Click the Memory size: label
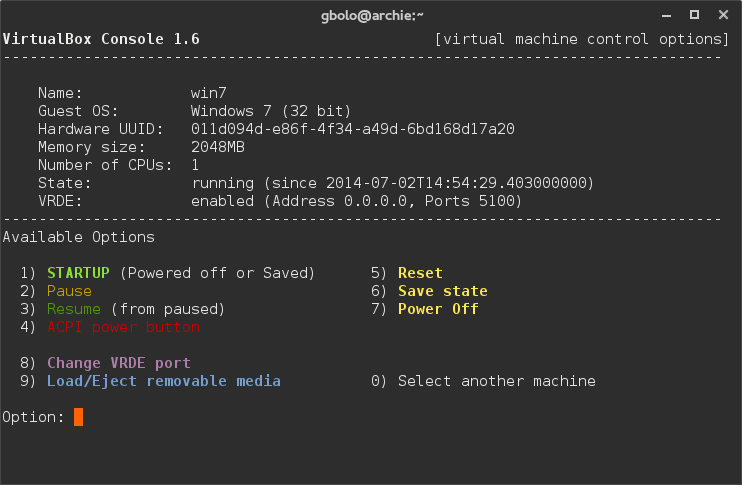This screenshot has width=742, height=485. point(92,147)
